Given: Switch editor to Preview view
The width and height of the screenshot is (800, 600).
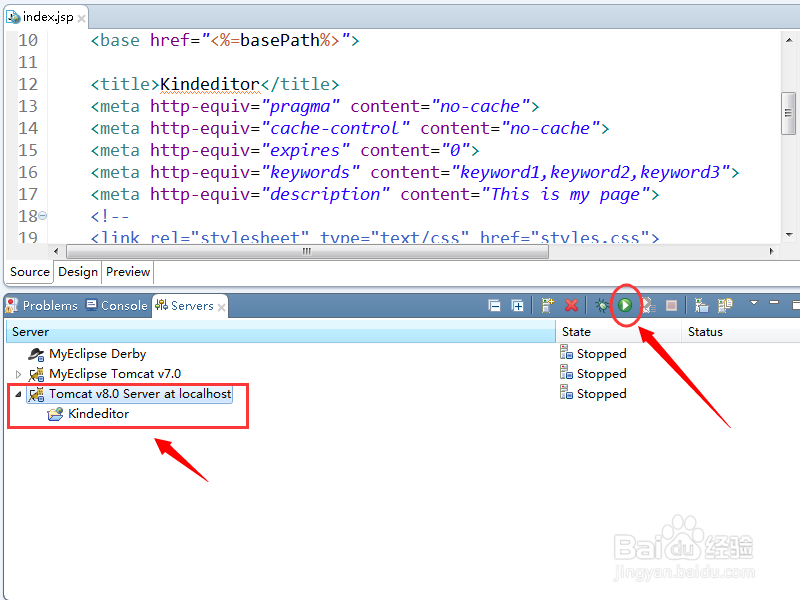Looking at the screenshot, I should 128,272.
